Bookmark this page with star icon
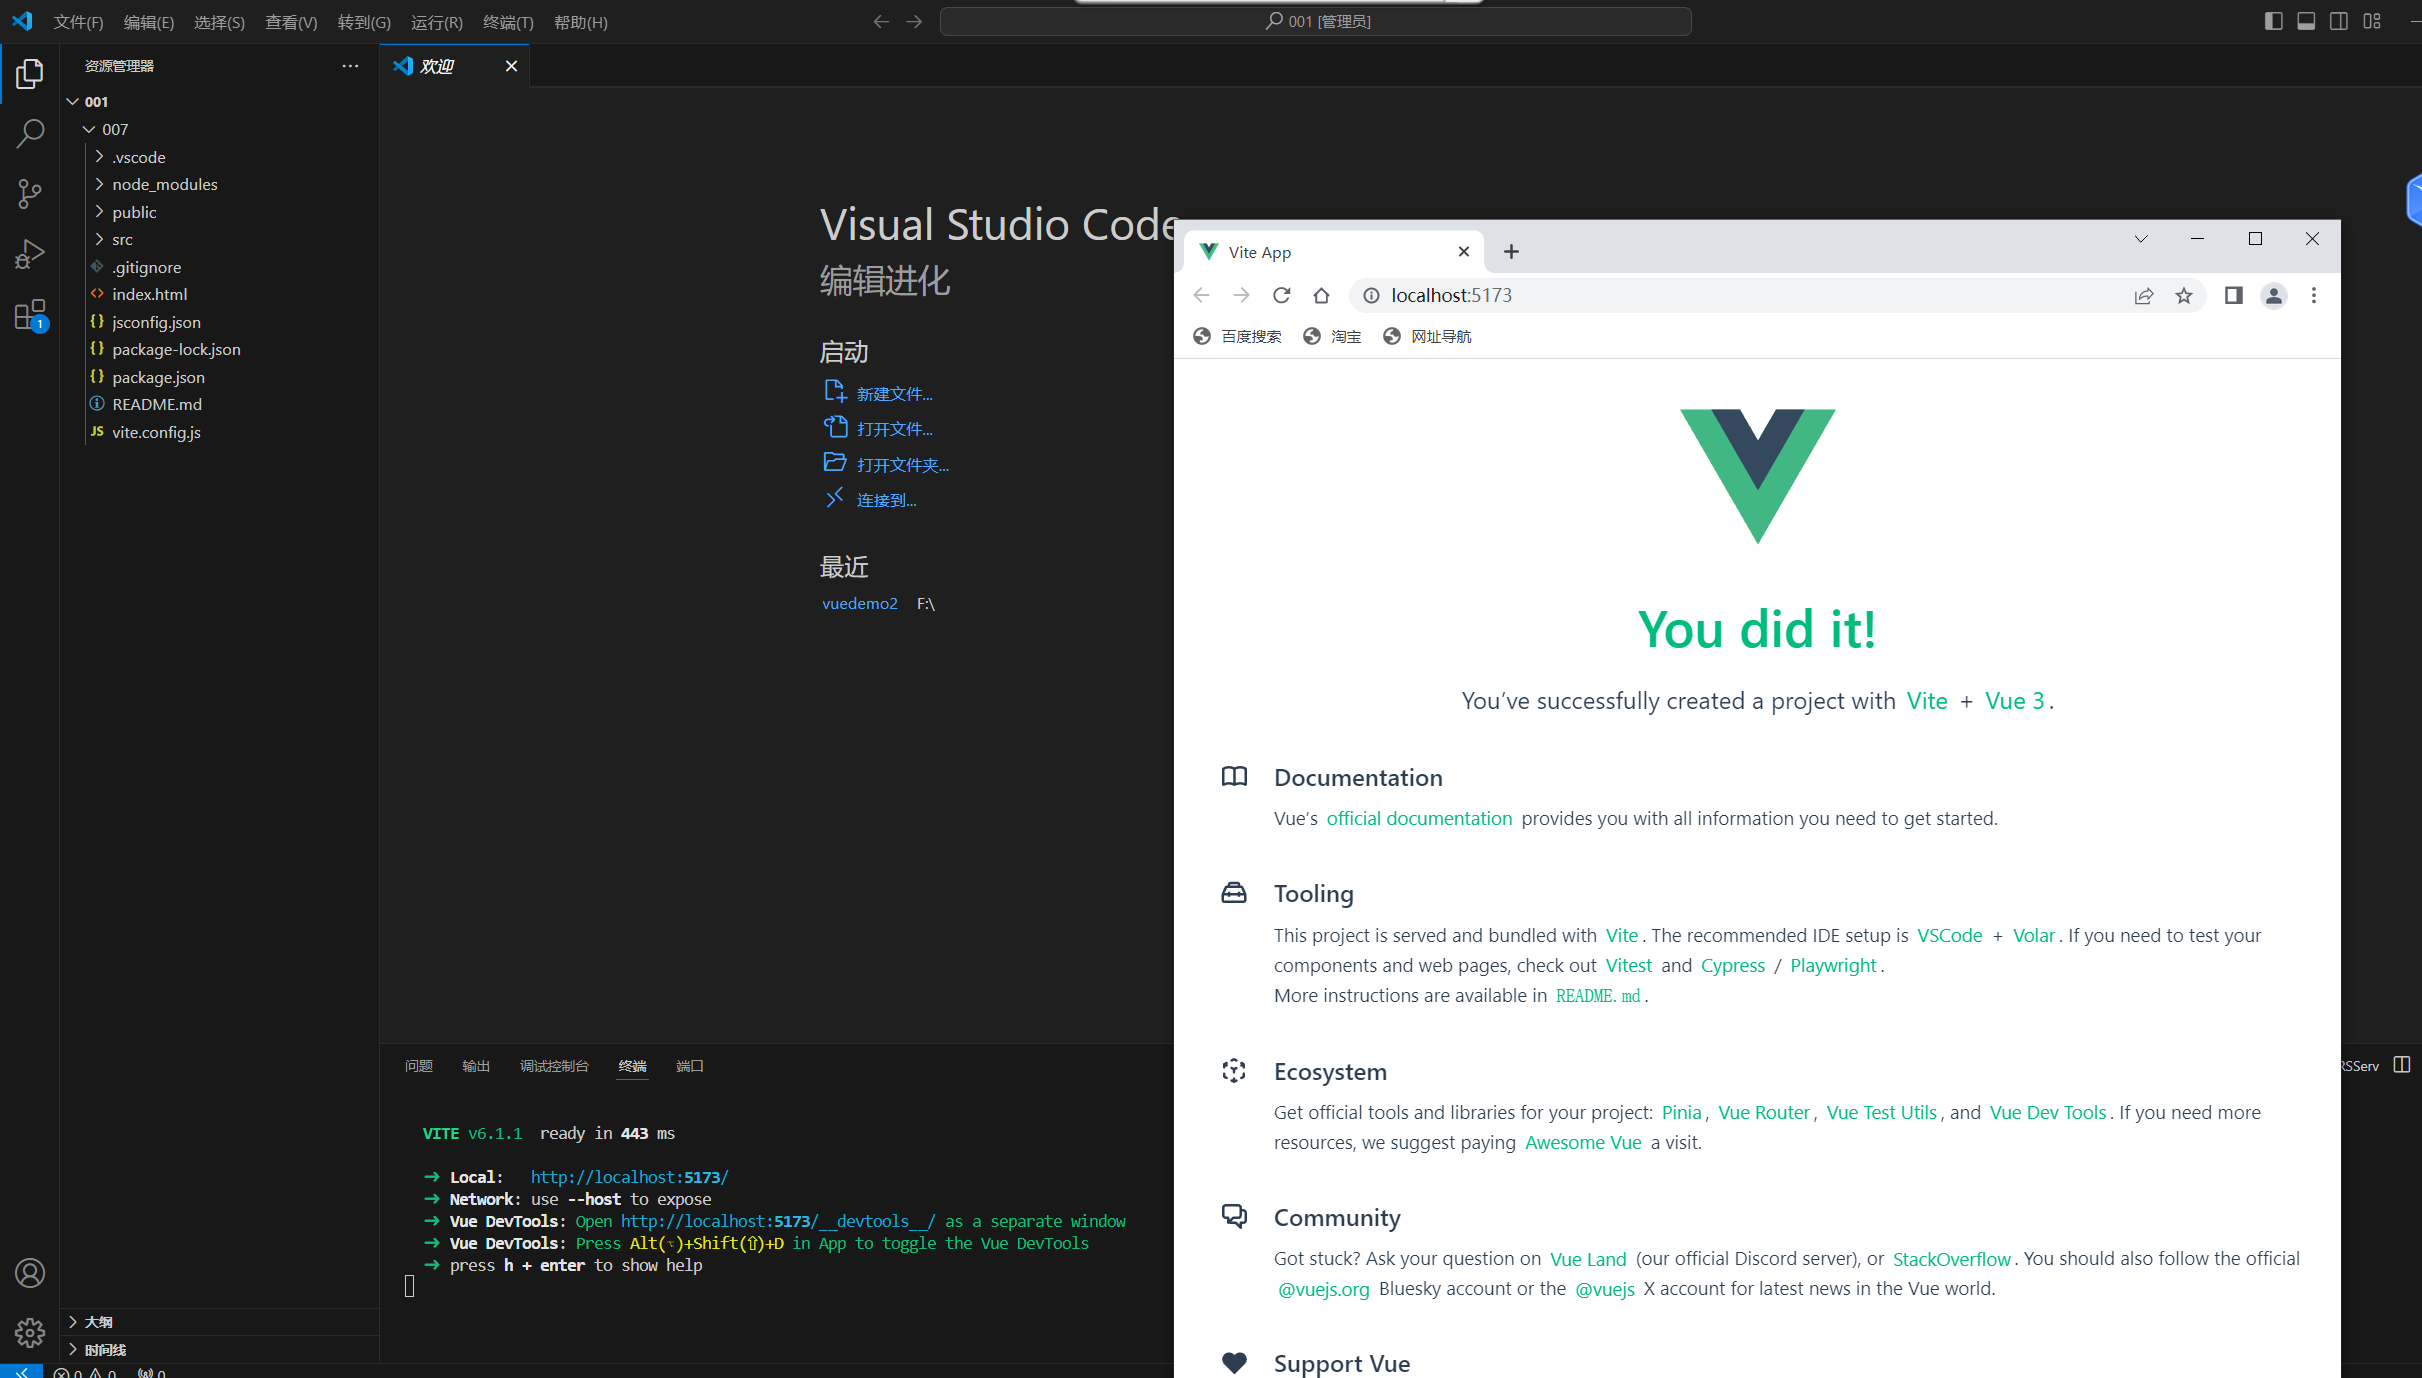 coord(2184,295)
